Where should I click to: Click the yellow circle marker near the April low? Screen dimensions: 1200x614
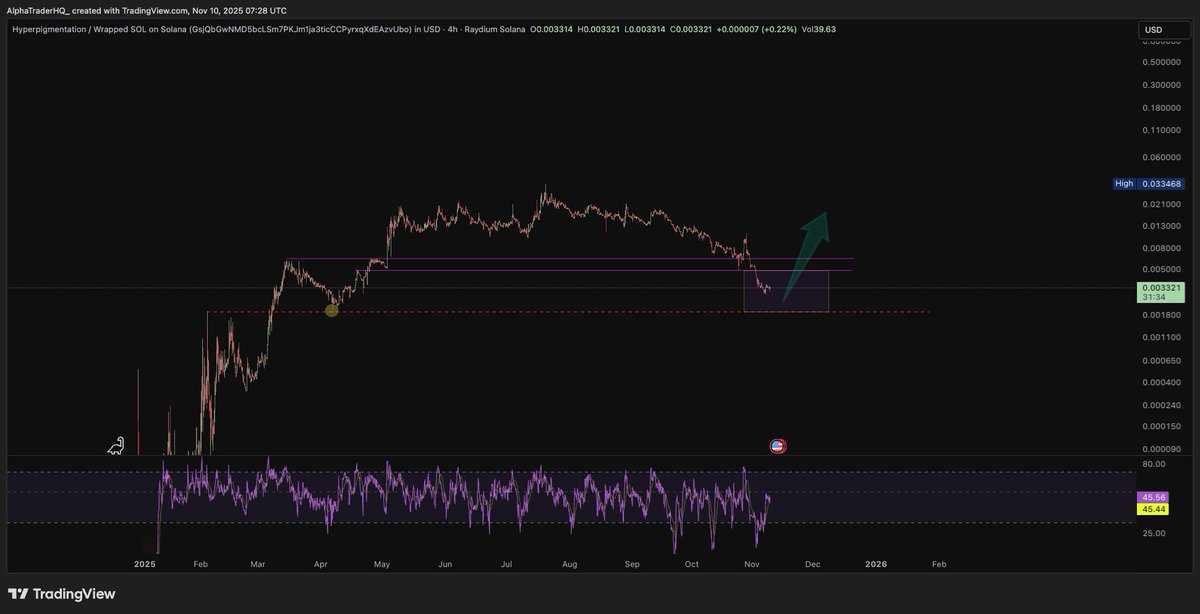click(x=331, y=310)
